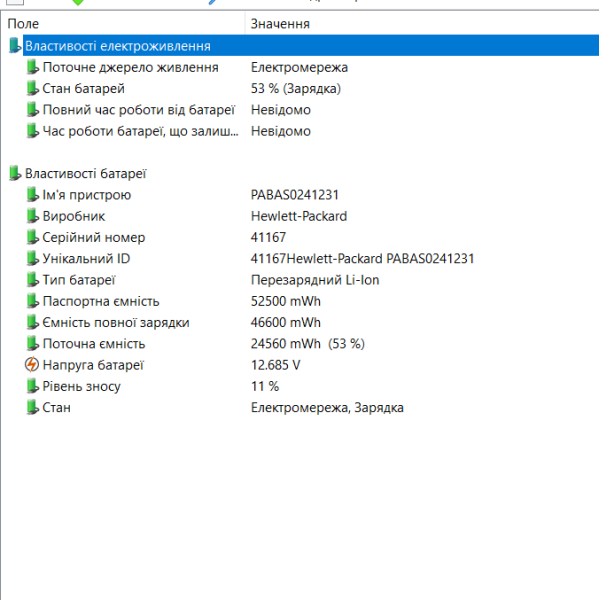This screenshot has width=600, height=600.
Task: Select the Унікальний ID row label
Action: (x=86, y=259)
